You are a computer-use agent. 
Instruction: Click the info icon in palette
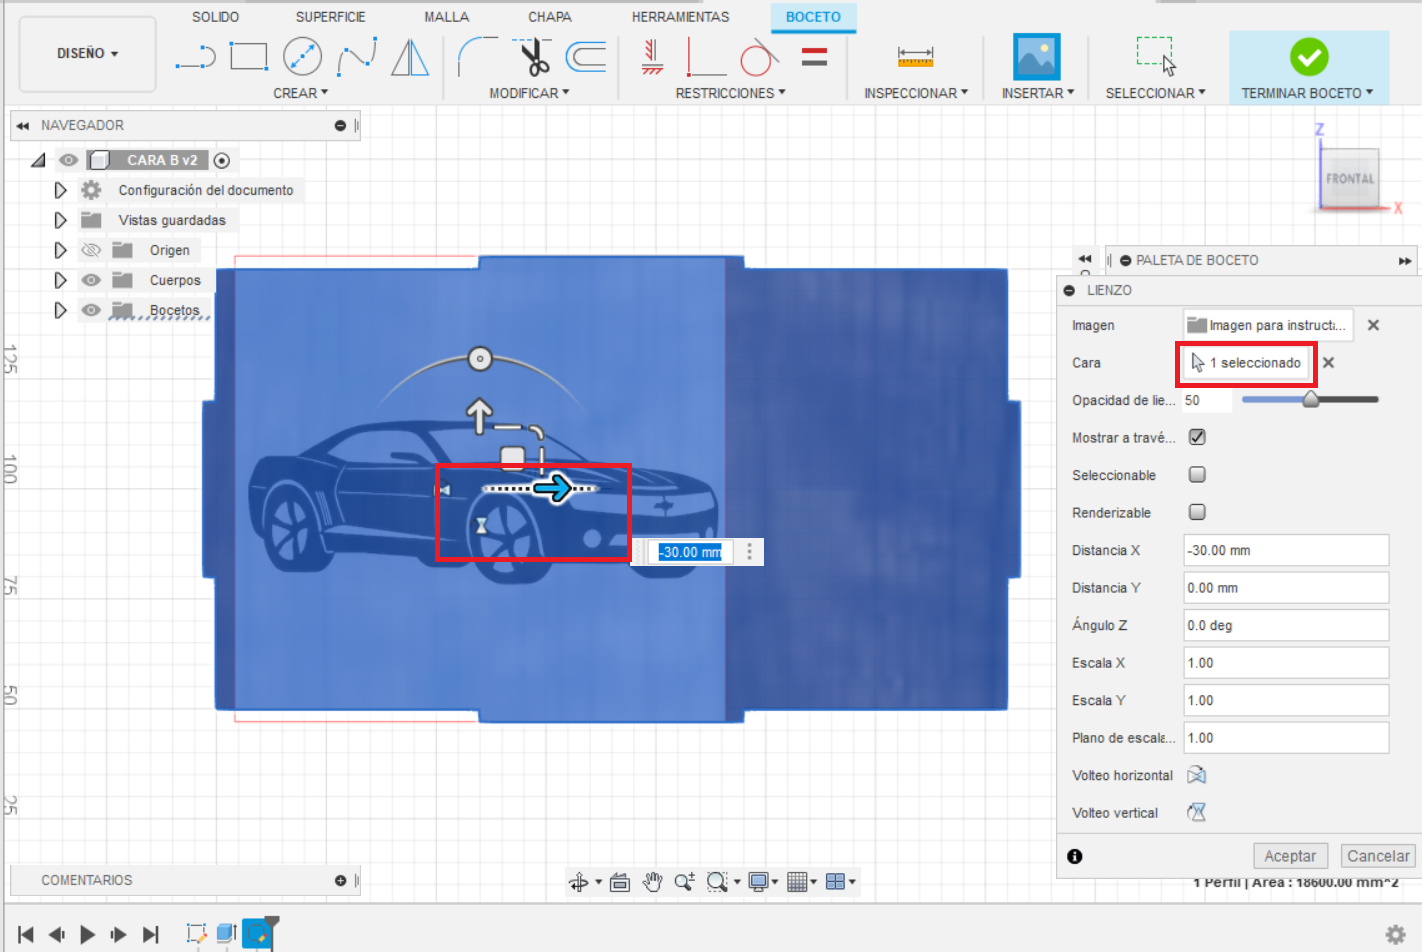(x=1075, y=856)
